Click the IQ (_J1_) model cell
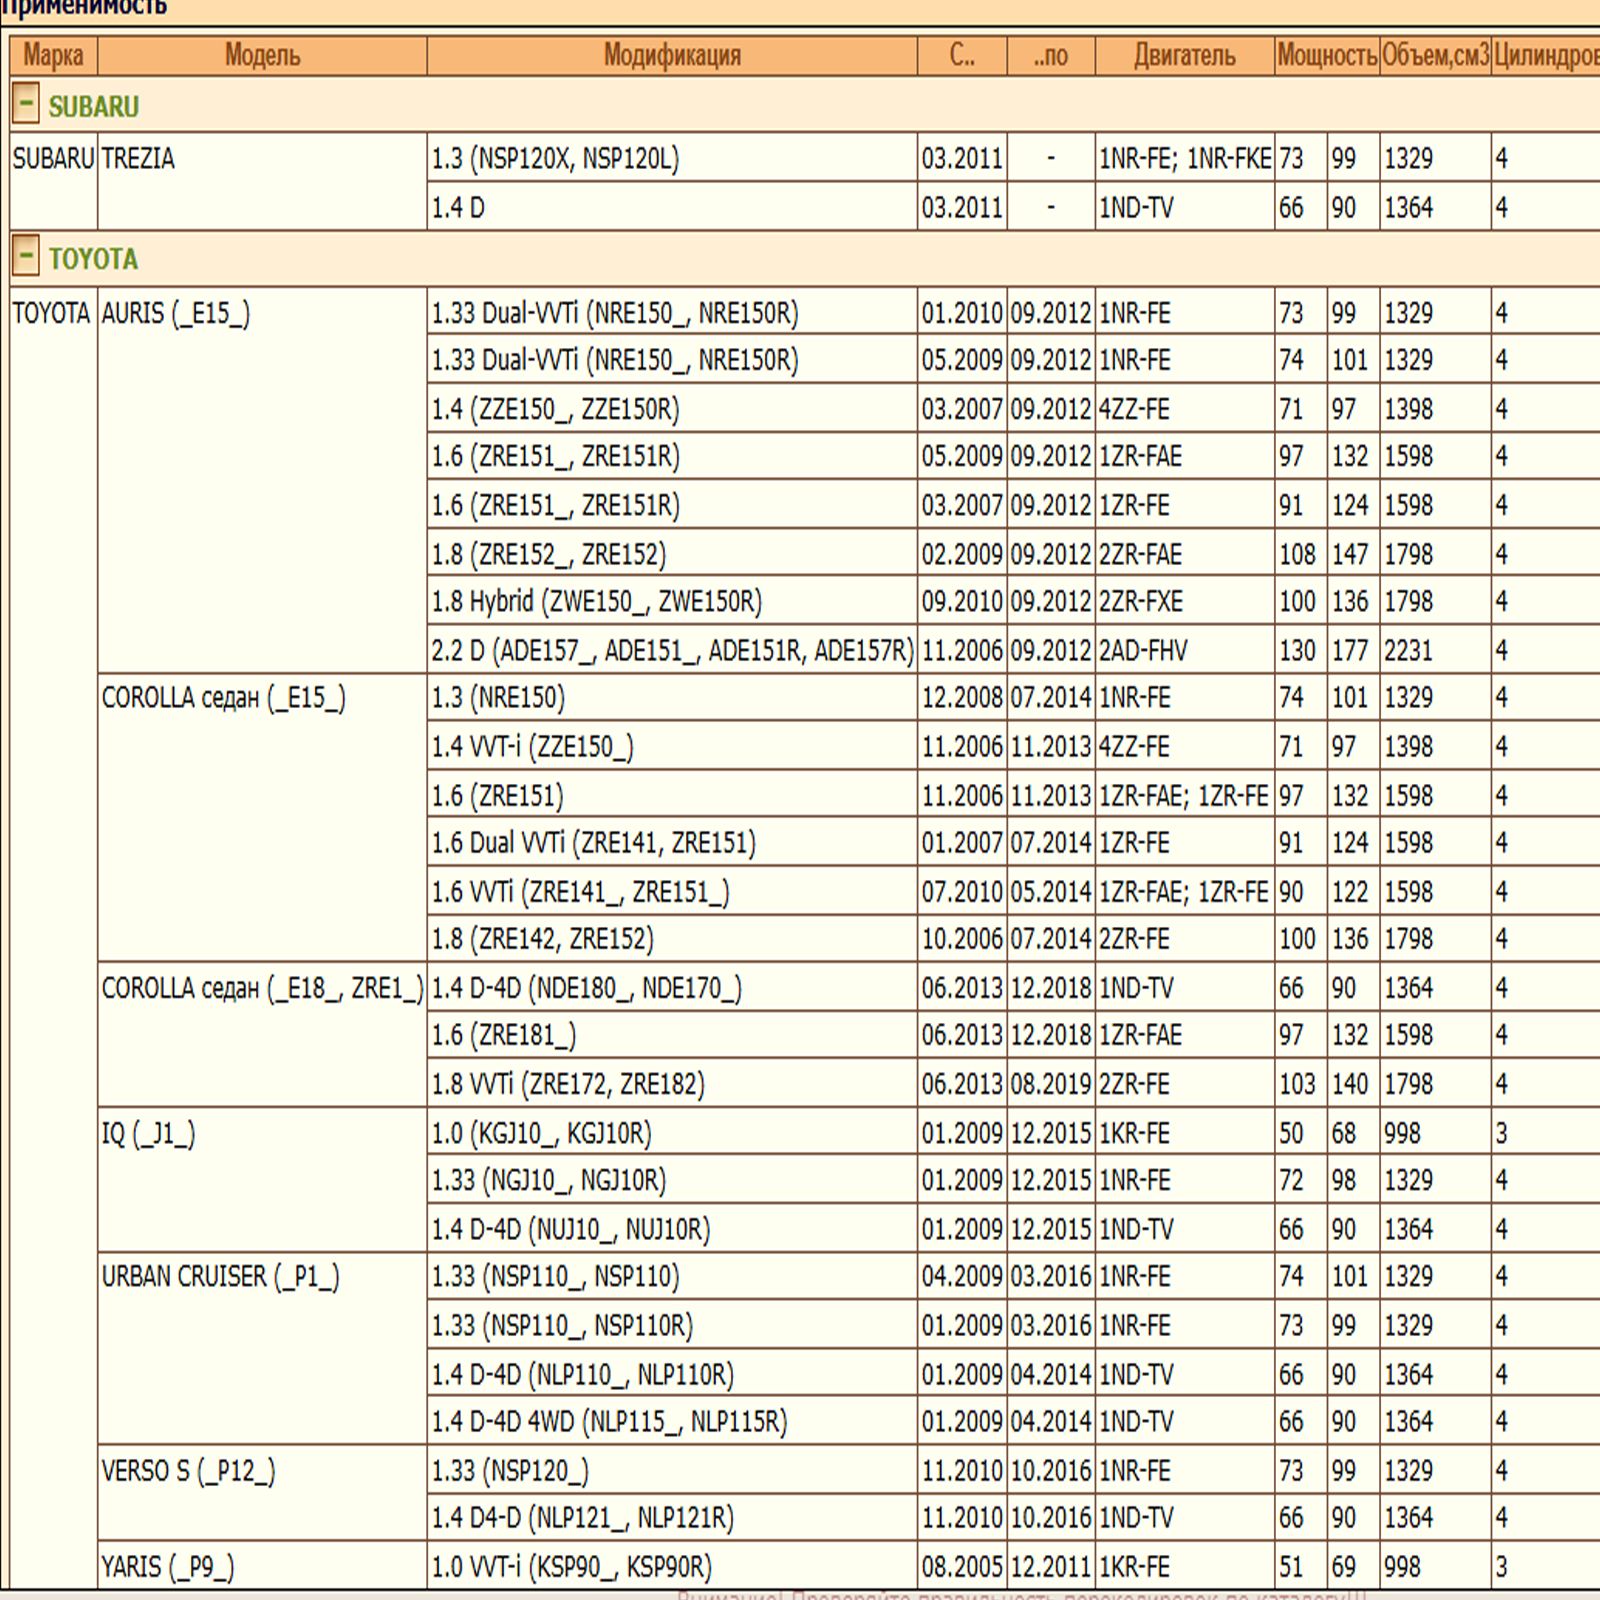 pos(149,1134)
